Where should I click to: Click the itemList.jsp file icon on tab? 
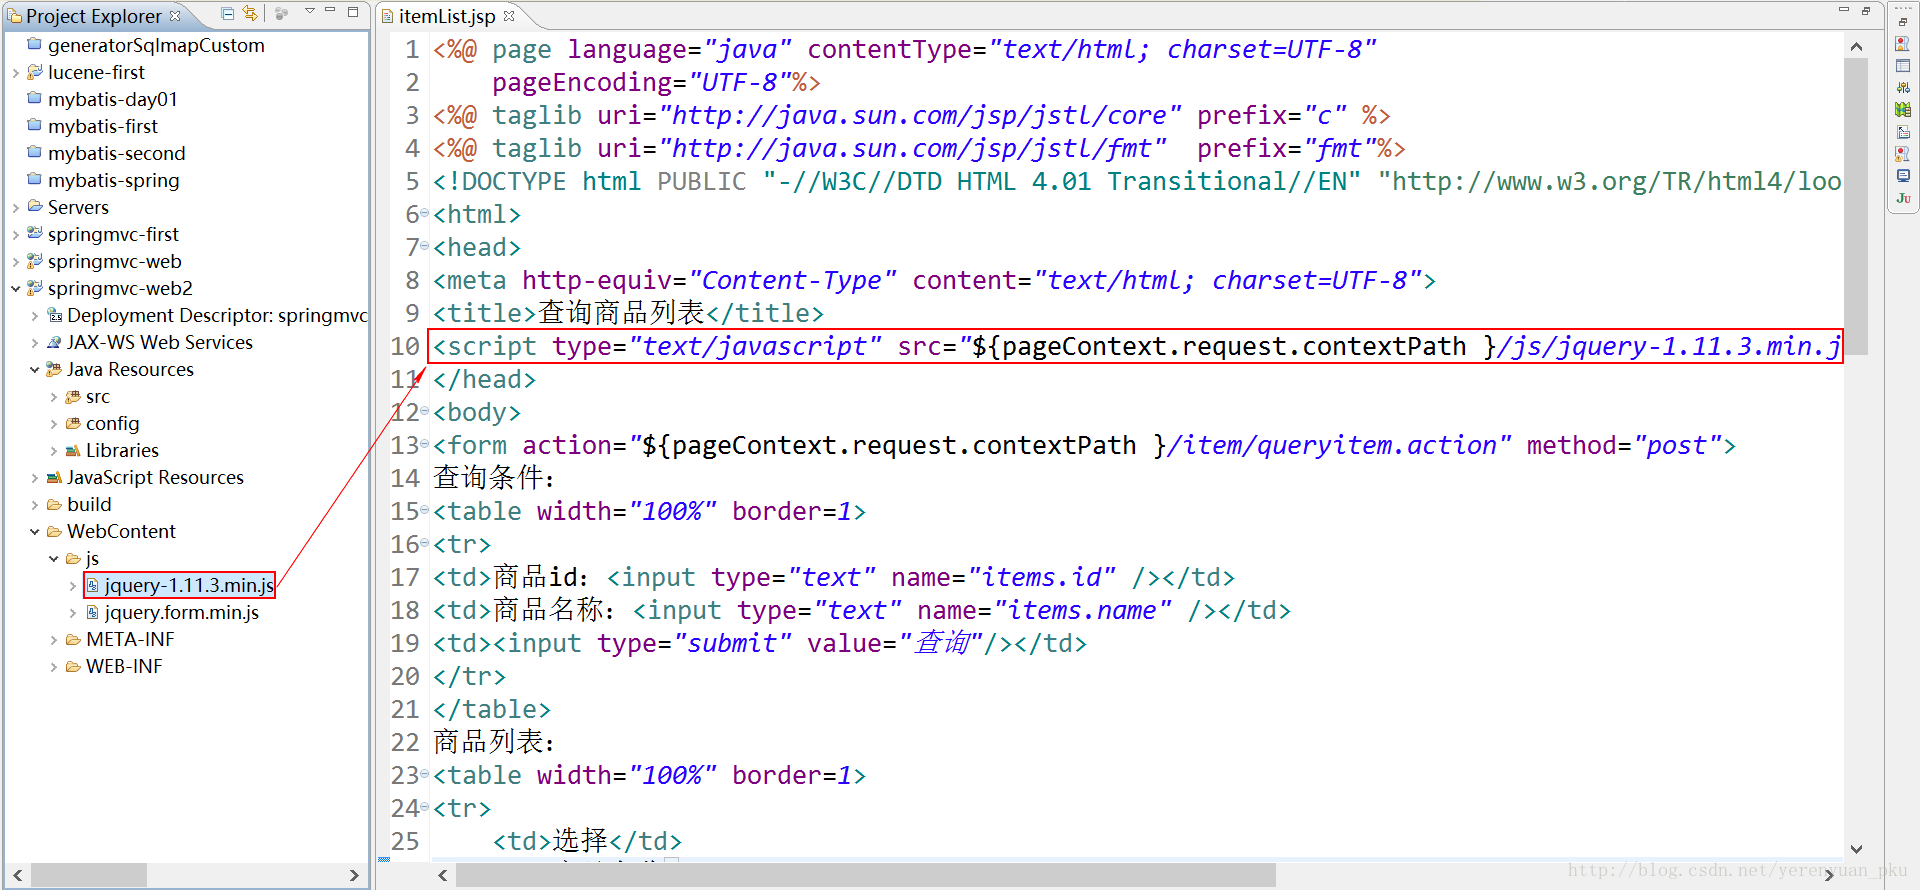coord(387,16)
